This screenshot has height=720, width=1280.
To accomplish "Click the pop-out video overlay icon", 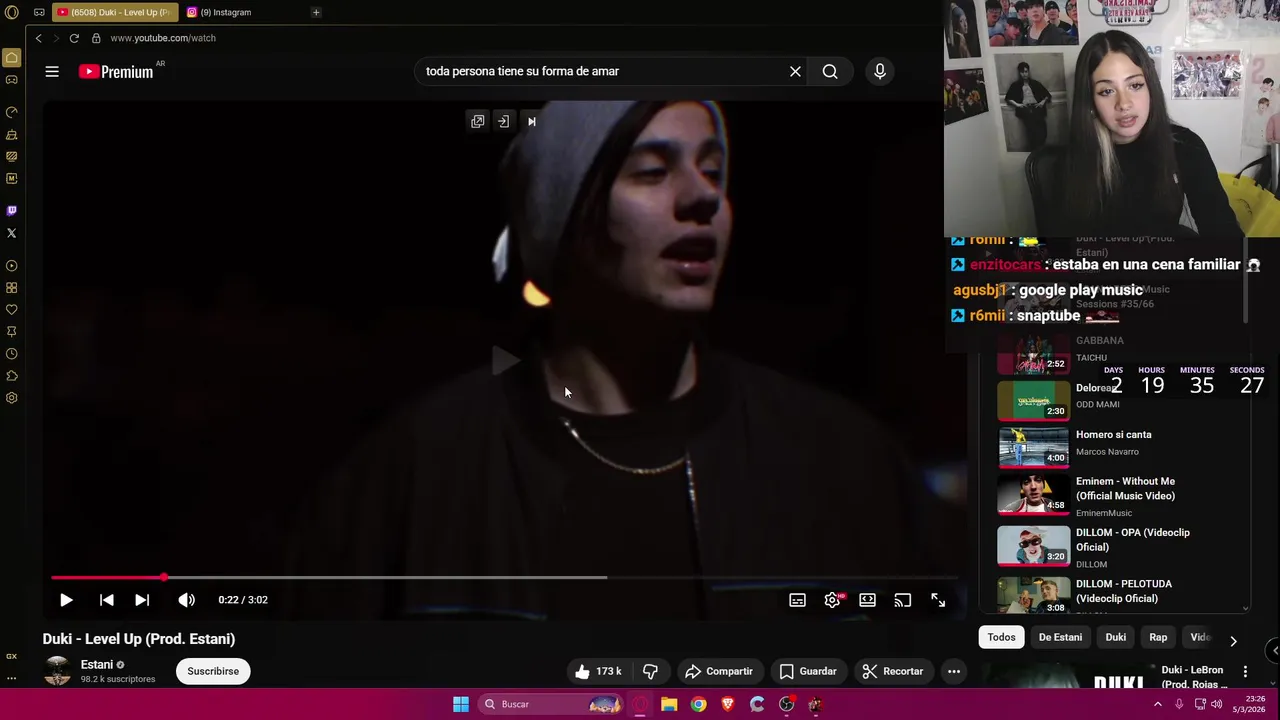I will 478,121.
